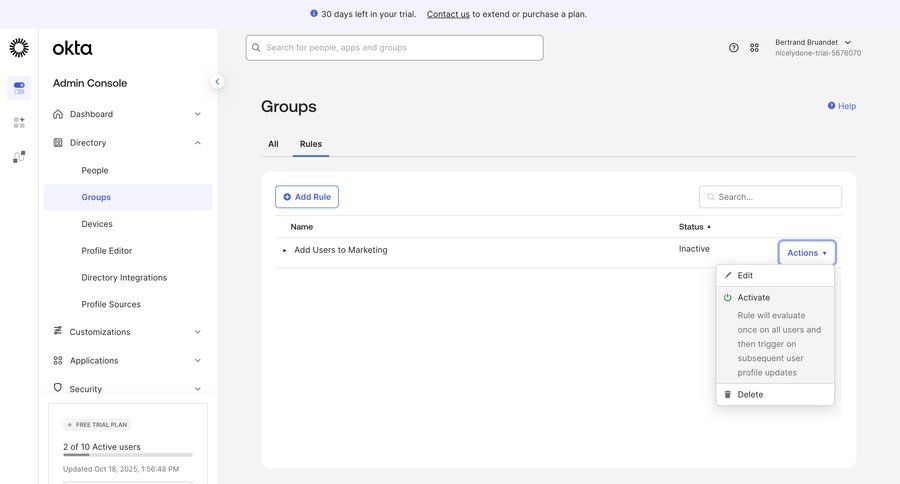Focus the people, apps and groups search box
This screenshot has height=484, width=900.
(394, 48)
